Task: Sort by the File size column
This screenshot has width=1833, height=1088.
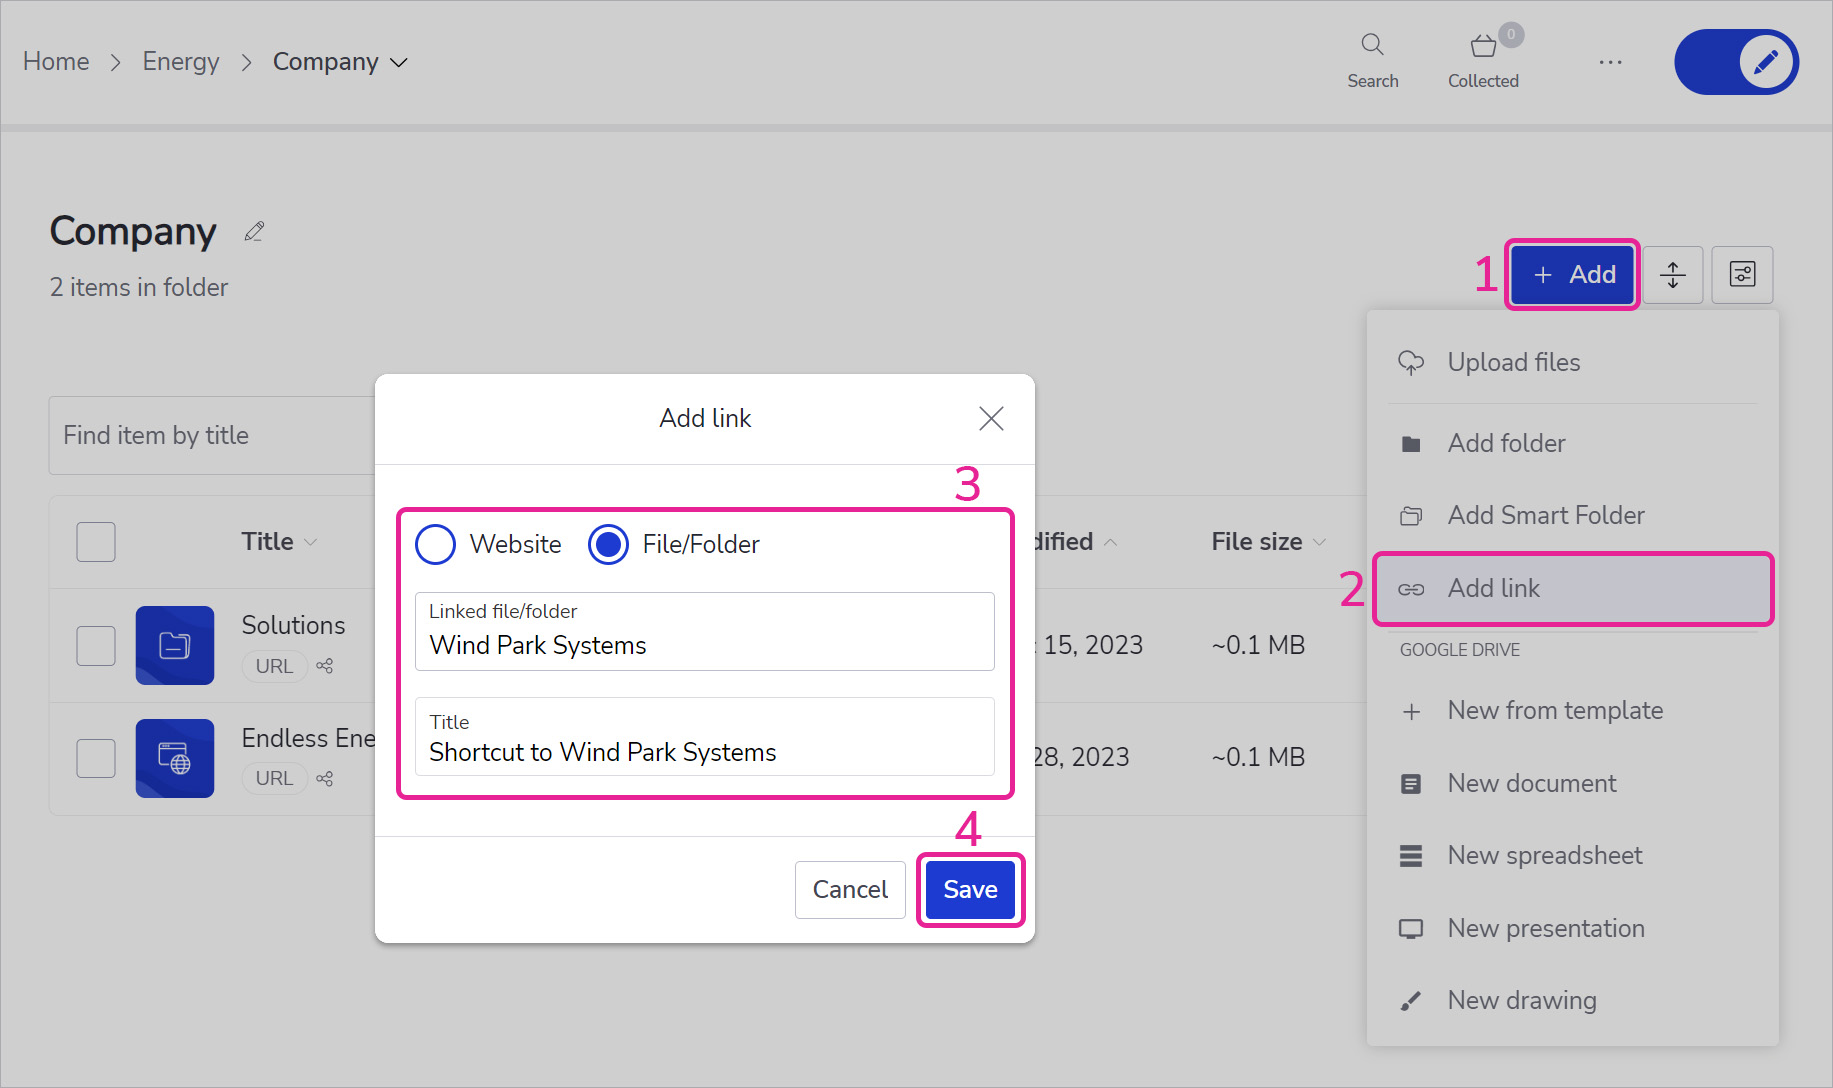Action: (1268, 542)
